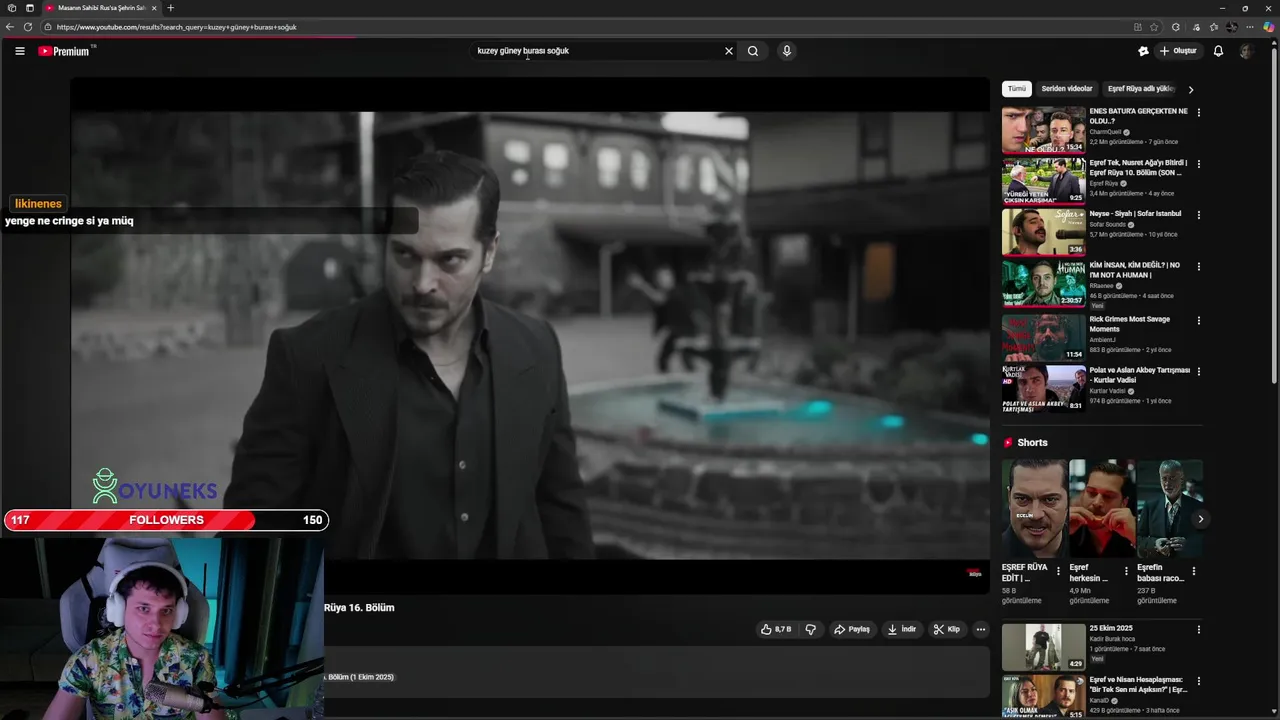Open Rick Grimes Most Savage Moments thumbnail
The image size is (1280, 720).
click(x=1043, y=337)
